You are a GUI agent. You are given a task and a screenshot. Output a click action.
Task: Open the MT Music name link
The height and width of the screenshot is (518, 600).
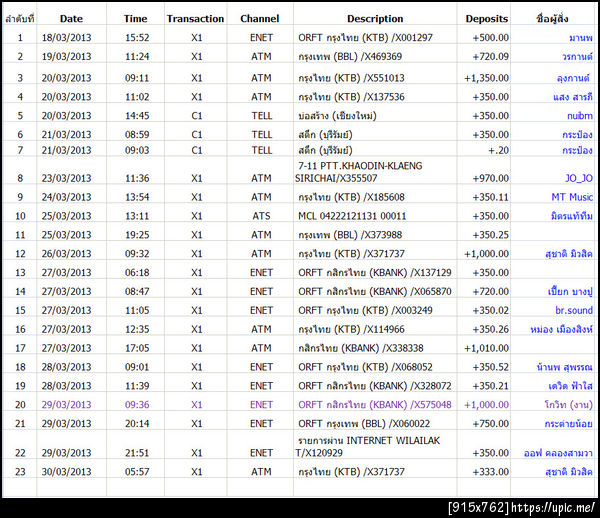tap(572, 197)
